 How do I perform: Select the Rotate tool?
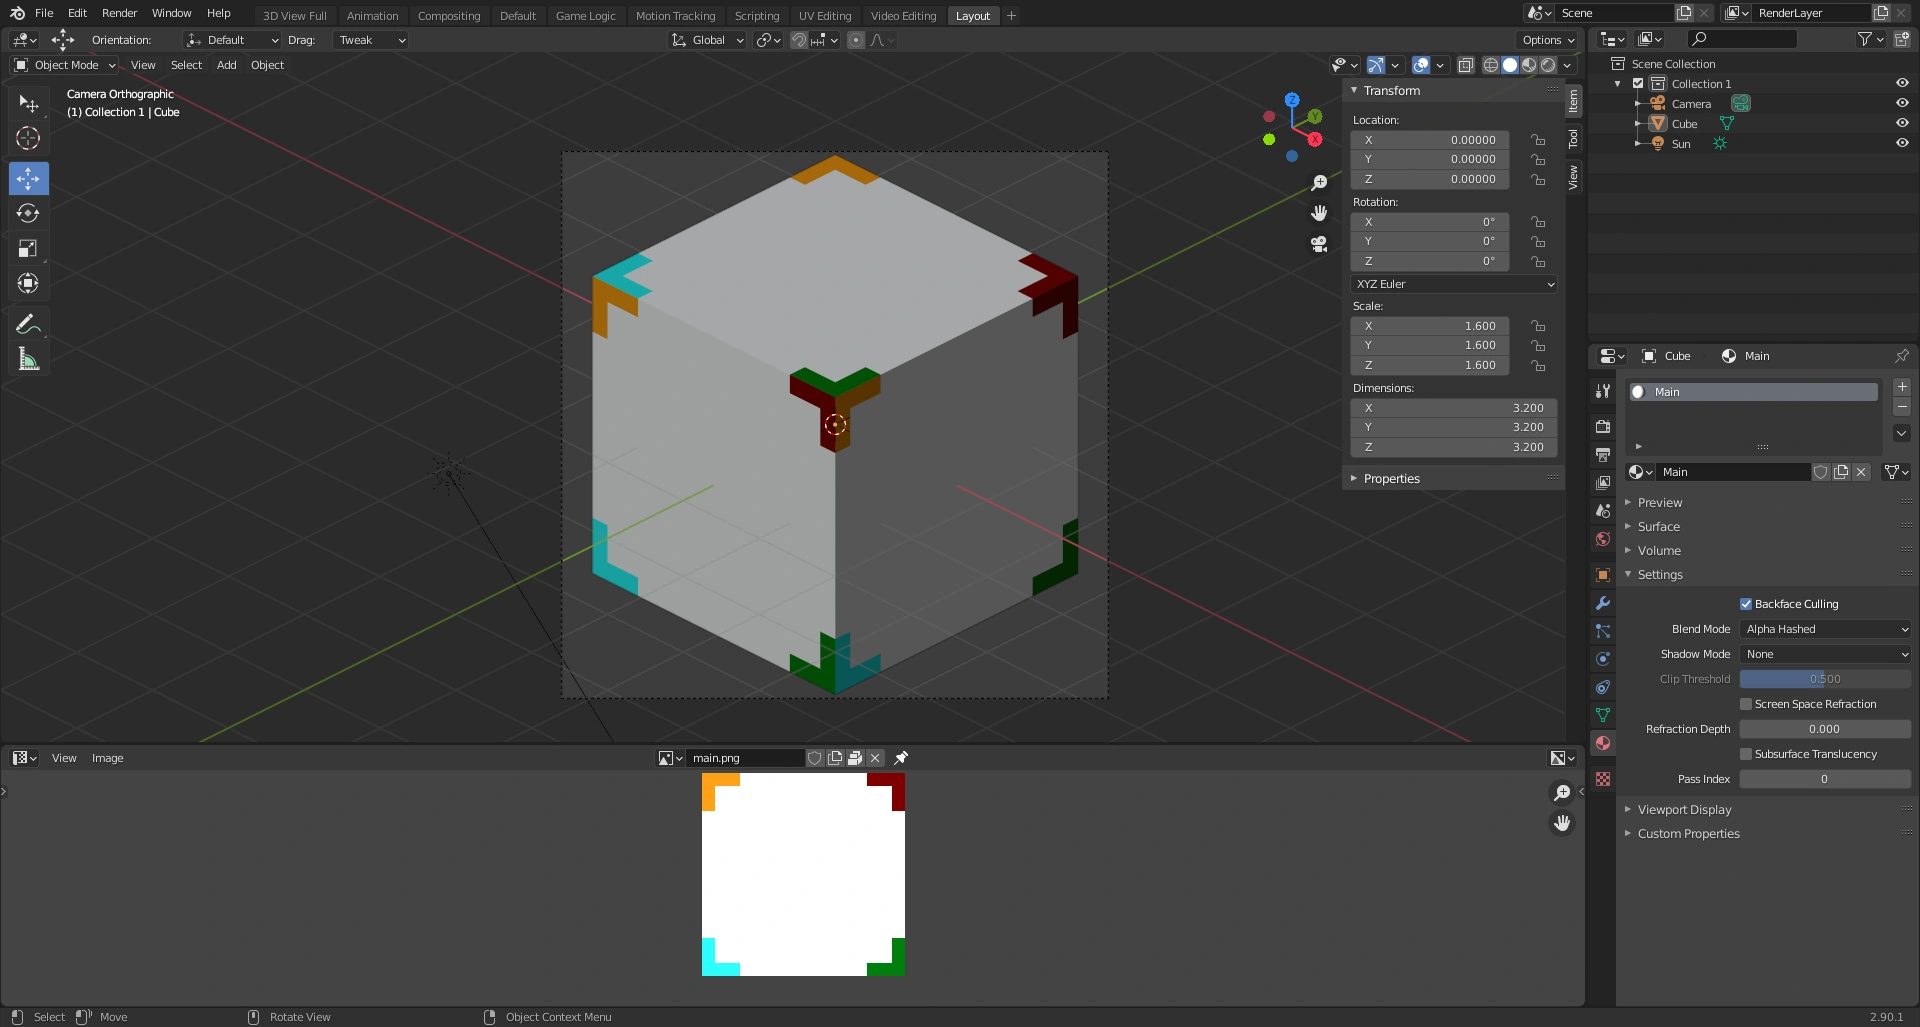28,214
